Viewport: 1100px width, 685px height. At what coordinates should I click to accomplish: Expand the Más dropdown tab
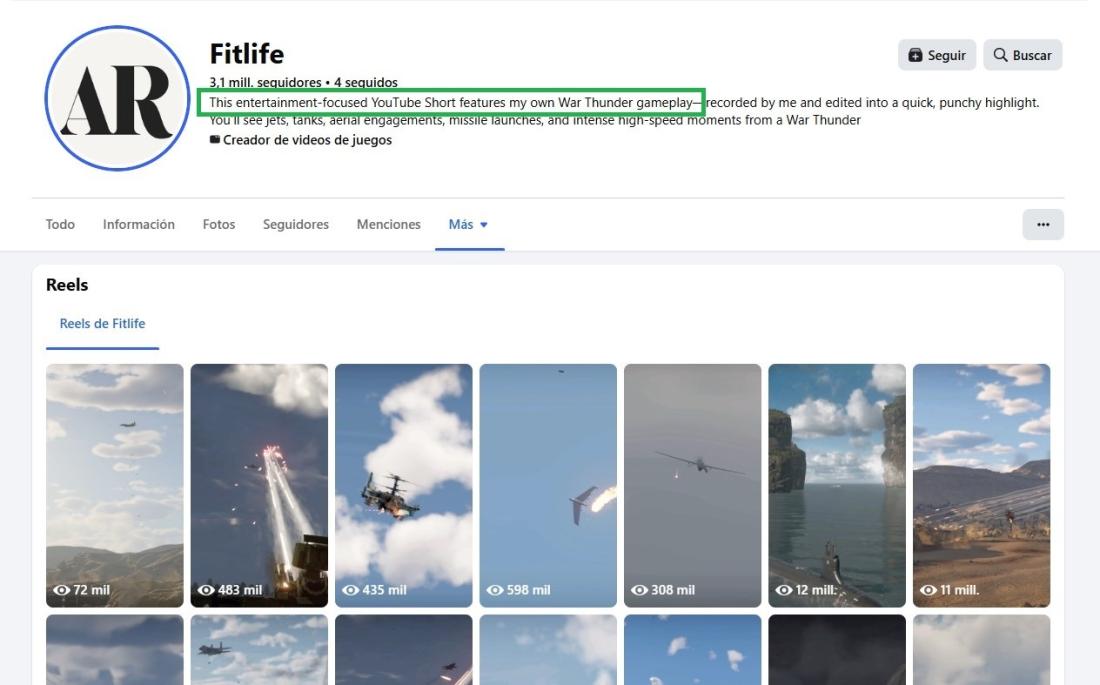coord(469,225)
